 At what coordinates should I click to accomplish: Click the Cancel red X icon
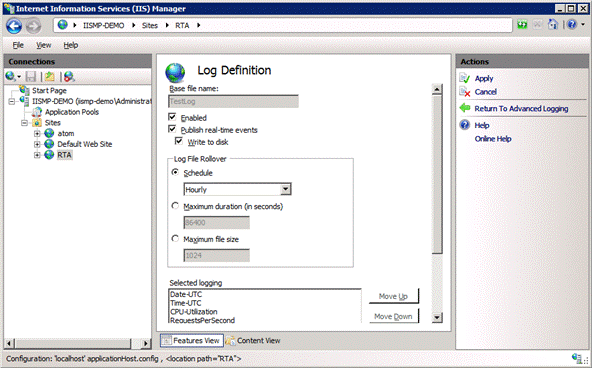(465, 92)
